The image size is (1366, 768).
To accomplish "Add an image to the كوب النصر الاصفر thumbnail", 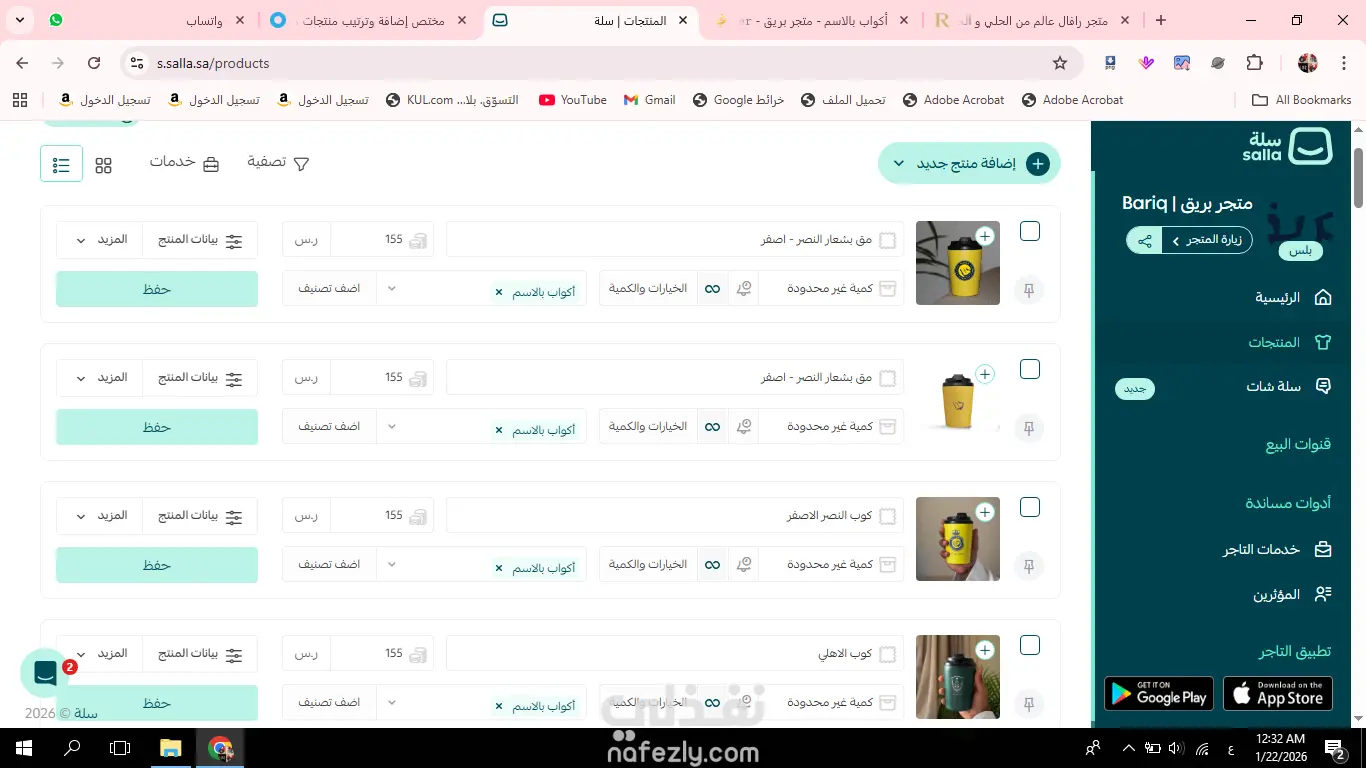I will point(985,512).
